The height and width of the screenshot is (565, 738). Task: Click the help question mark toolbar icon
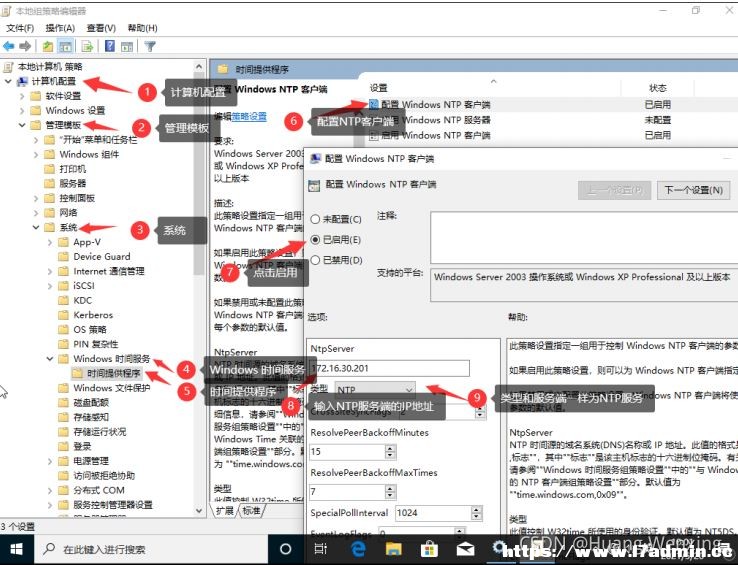pyautogui.click(x=110, y=46)
